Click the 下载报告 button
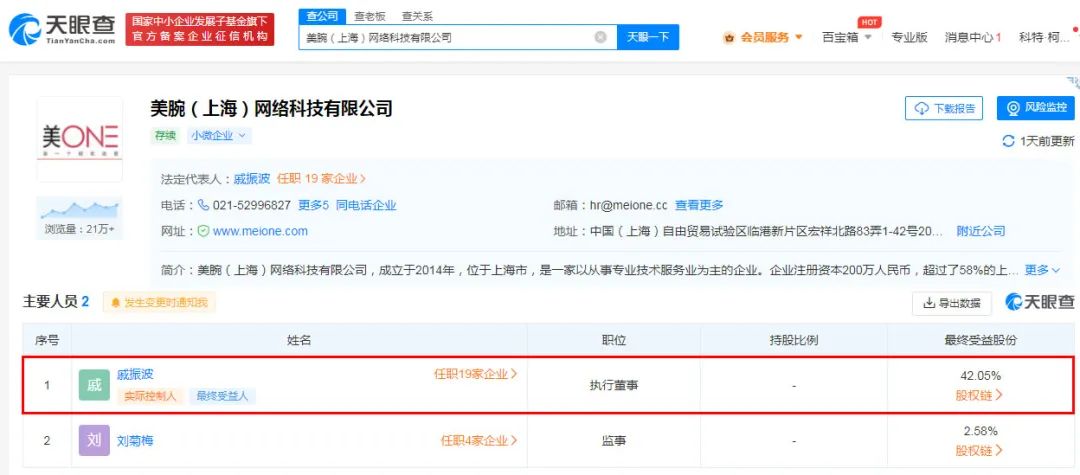Viewport: 1080px width, 475px height. [944, 108]
